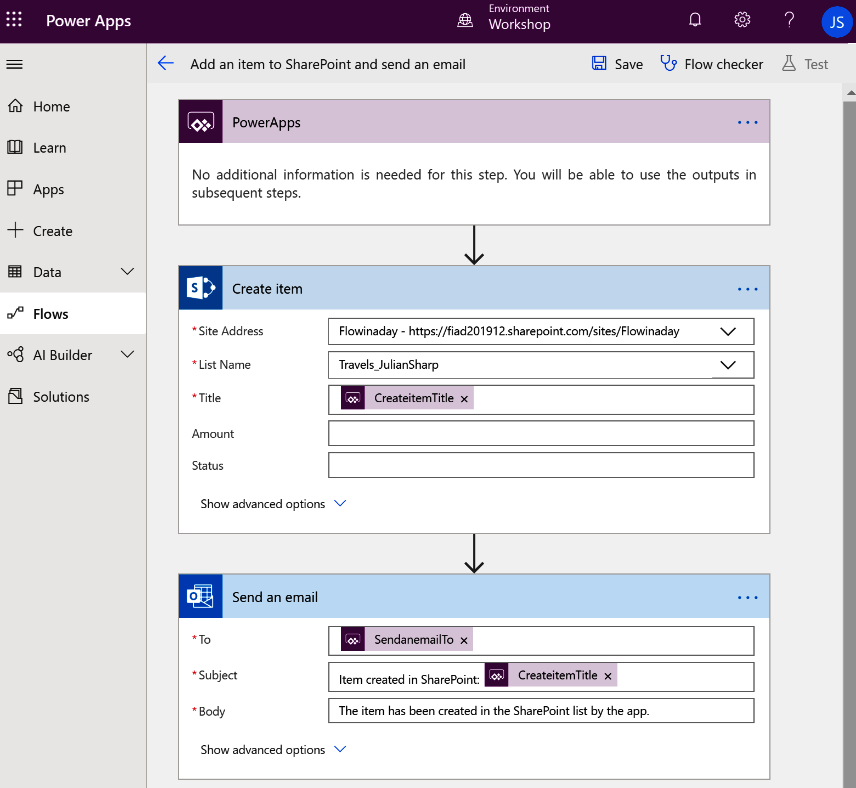This screenshot has height=788, width=856.
Task: Click the Workshop environment name
Action: pyautogui.click(x=519, y=25)
